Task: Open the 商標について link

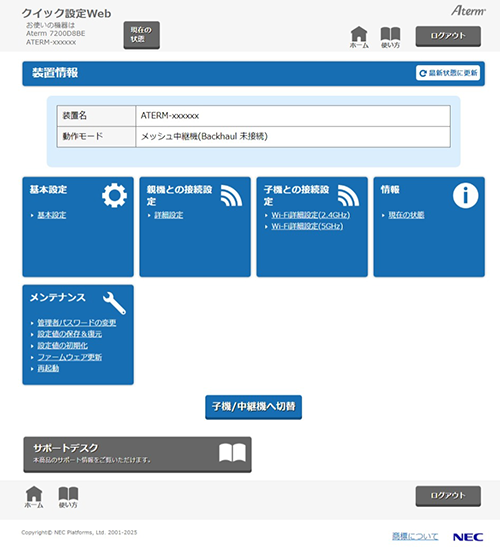Action: [415, 536]
